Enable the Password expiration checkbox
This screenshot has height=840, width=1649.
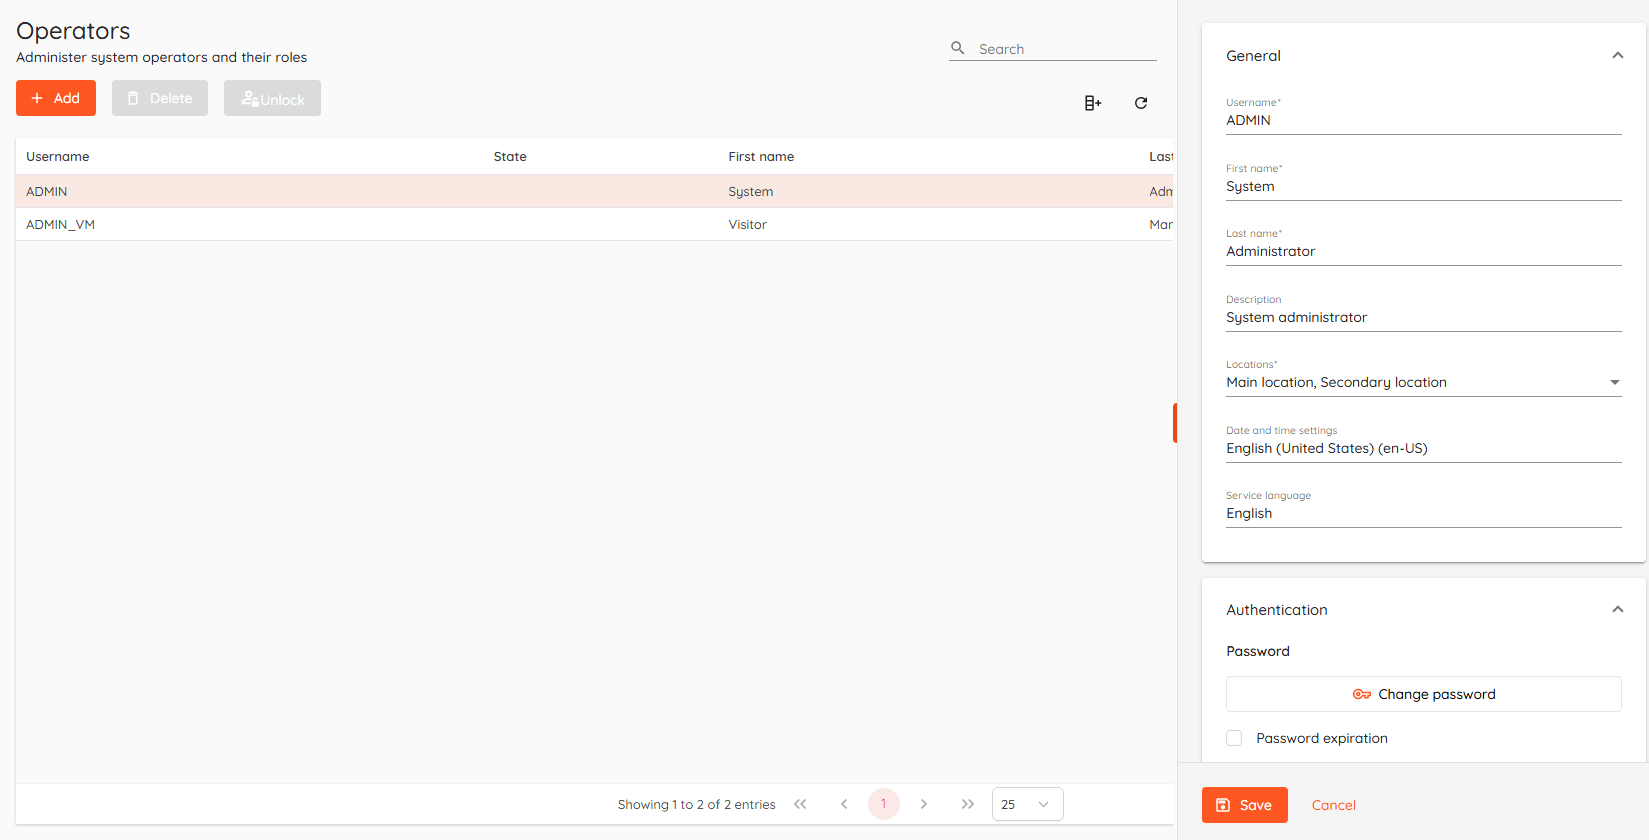coord(1234,738)
